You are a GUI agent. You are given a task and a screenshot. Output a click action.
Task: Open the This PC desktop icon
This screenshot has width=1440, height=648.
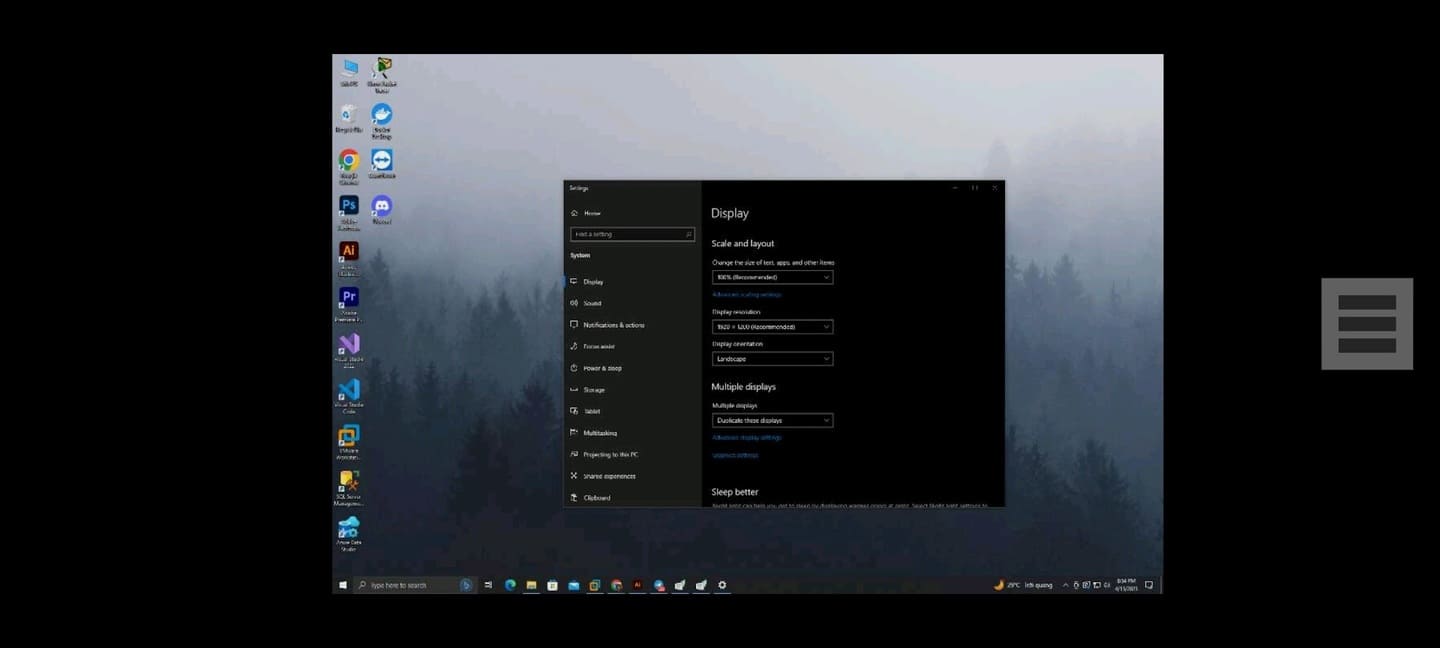point(349,73)
